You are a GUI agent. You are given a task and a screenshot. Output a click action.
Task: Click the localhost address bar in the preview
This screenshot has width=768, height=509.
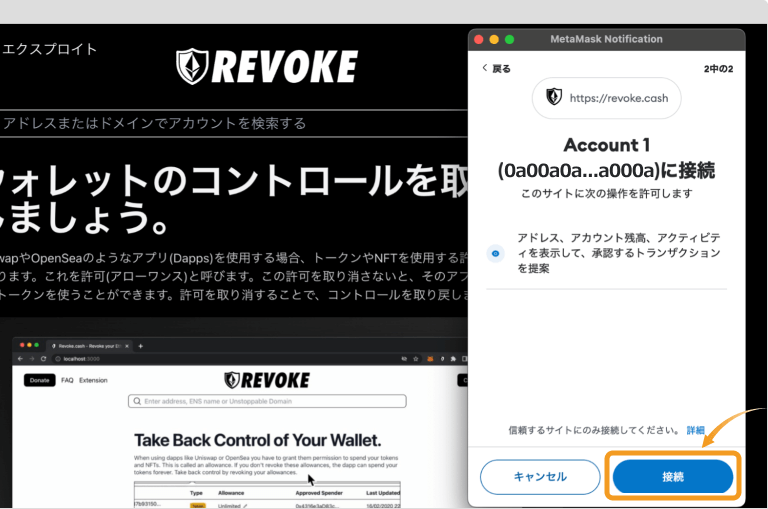coord(225,359)
